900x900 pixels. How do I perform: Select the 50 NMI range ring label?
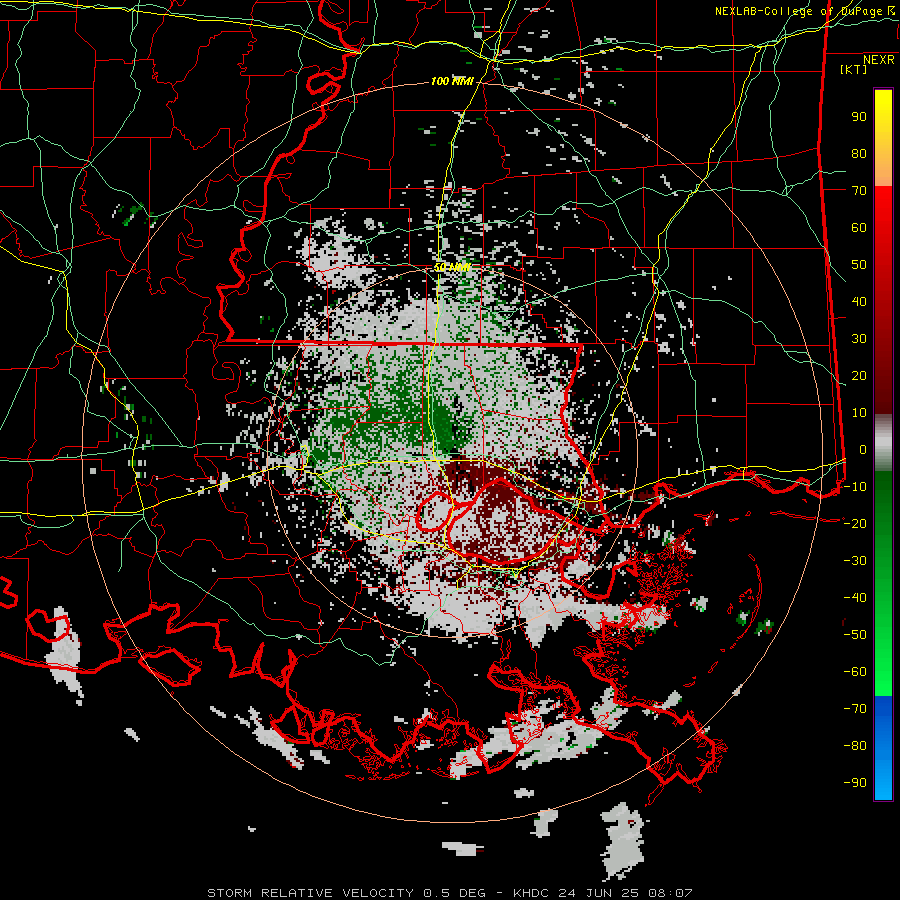click(452, 267)
